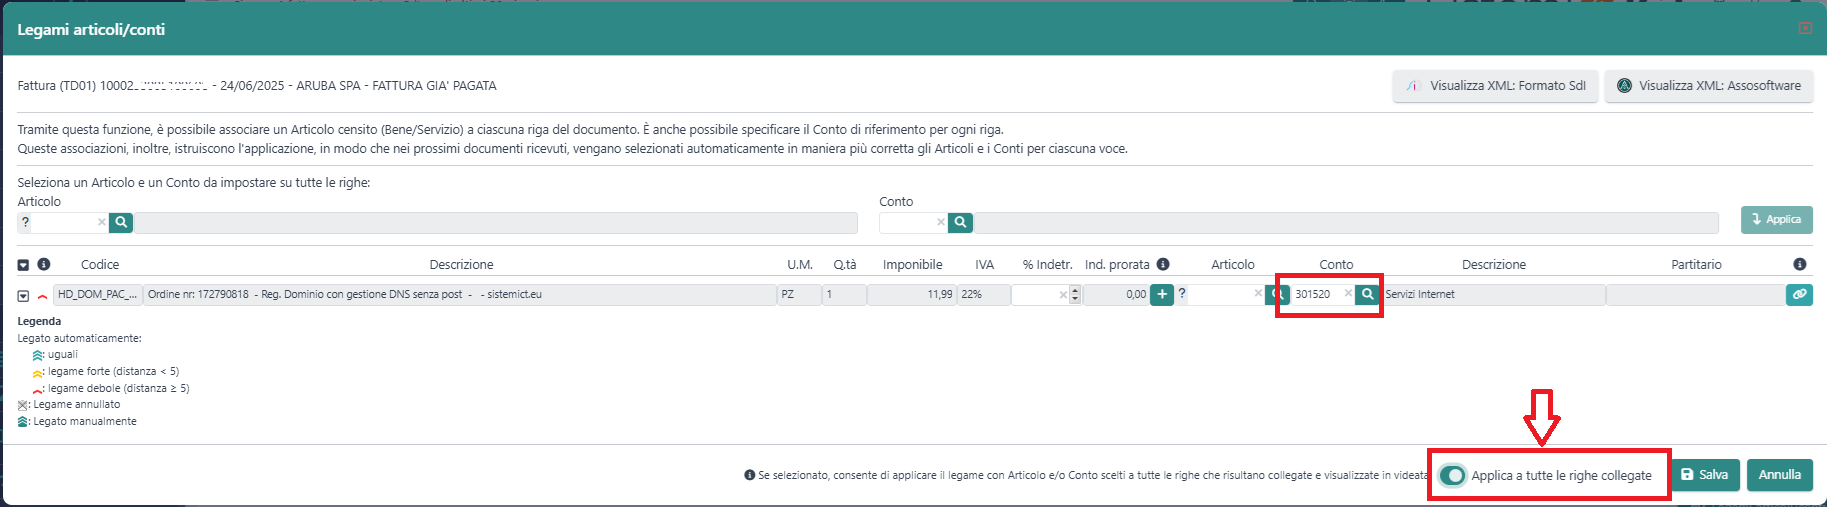This screenshot has height=507, width=1827.
Task: Clear the row's Articolo field with the X
Action: pyautogui.click(x=1258, y=293)
